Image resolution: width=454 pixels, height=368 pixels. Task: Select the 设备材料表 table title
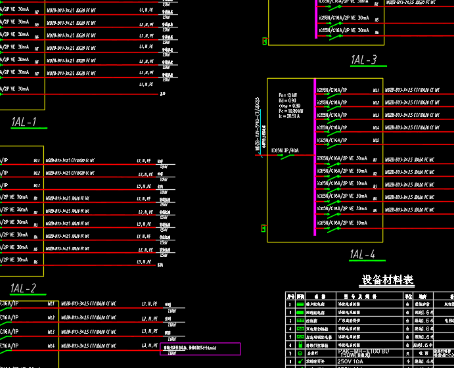click(388, 280)
